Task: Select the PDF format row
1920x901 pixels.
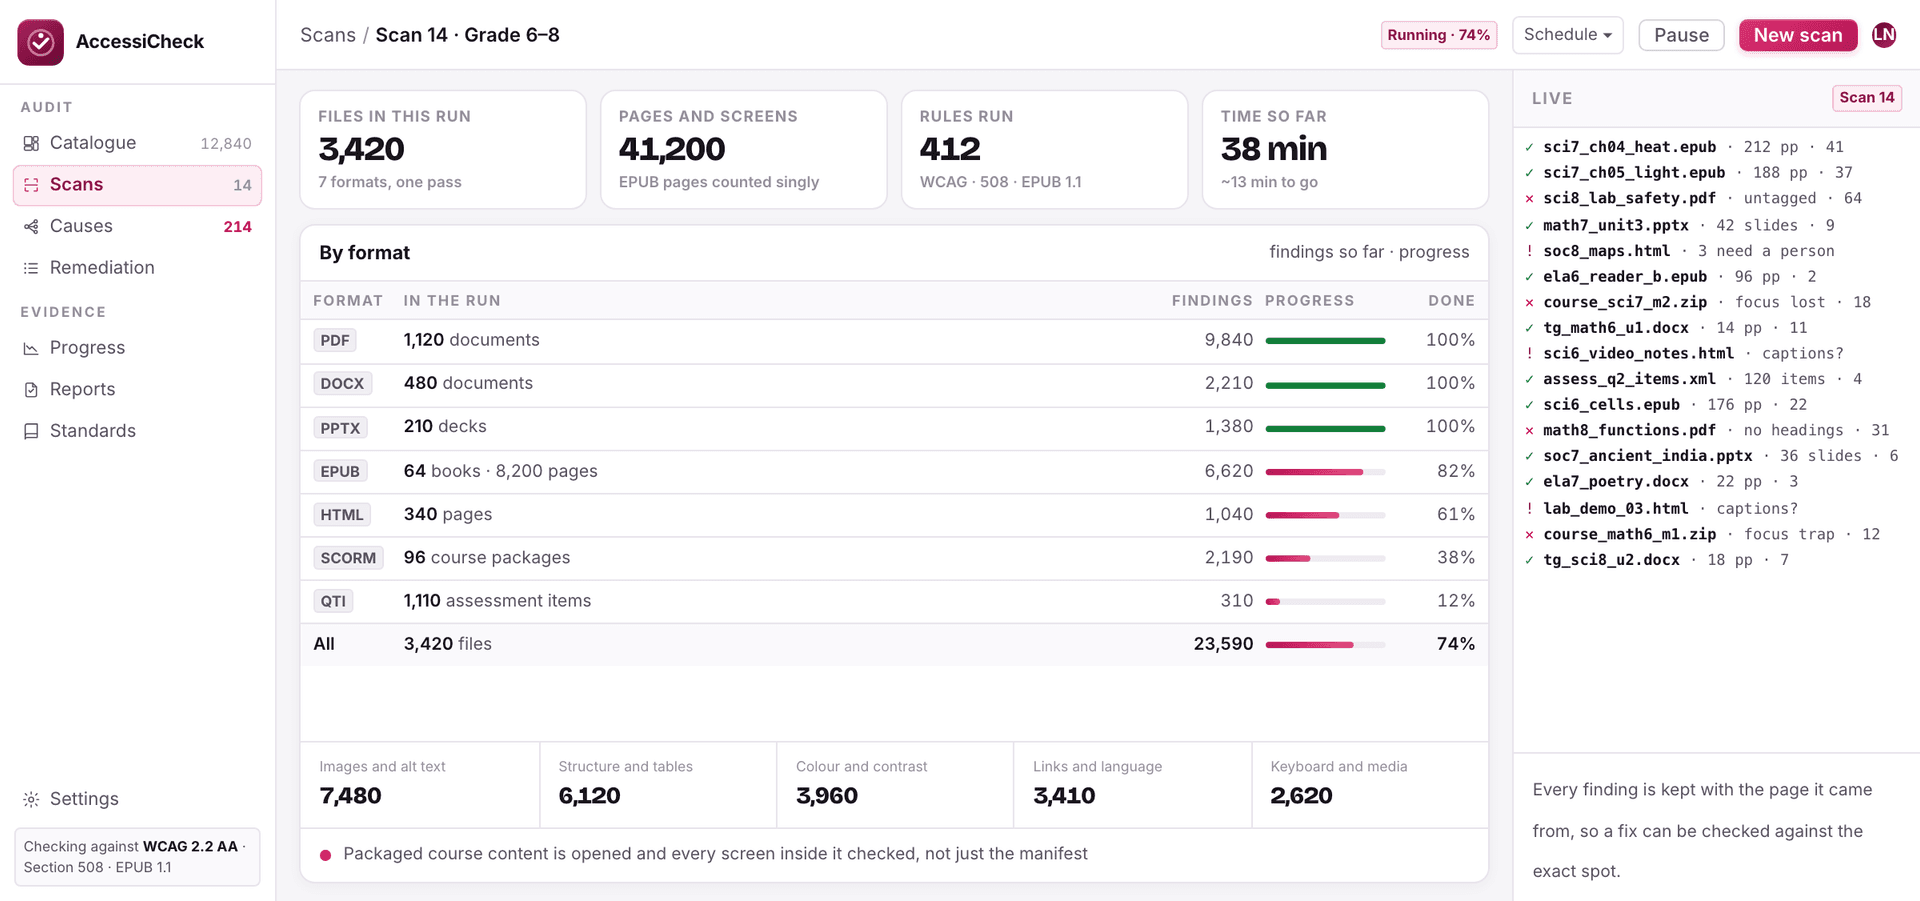Action: [x=894, y=341]
